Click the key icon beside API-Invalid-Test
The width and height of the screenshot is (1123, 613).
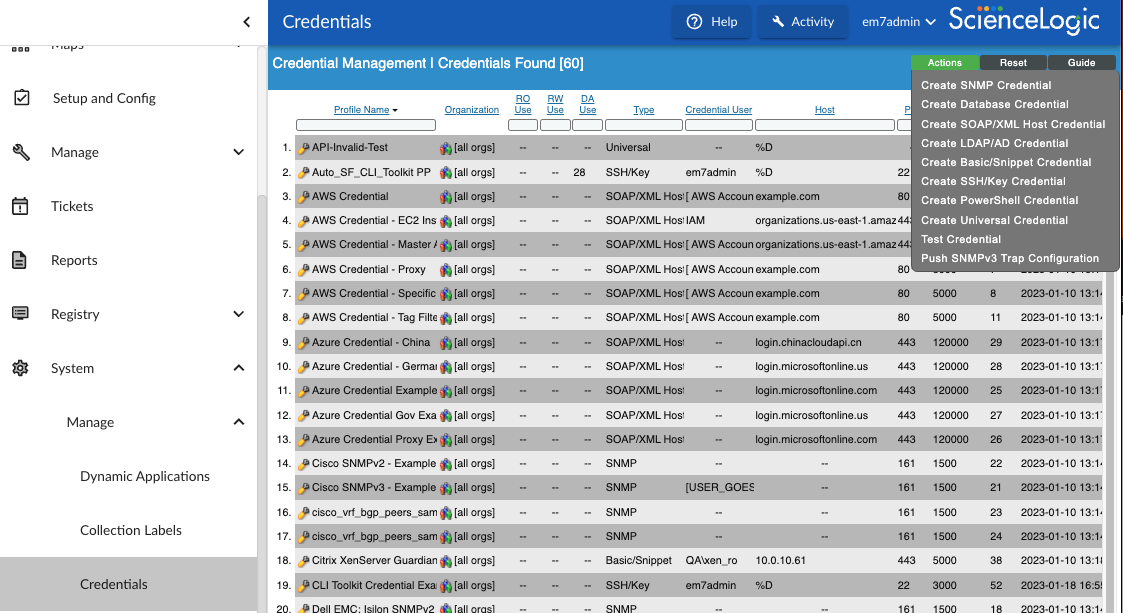[x=304, y=148]
